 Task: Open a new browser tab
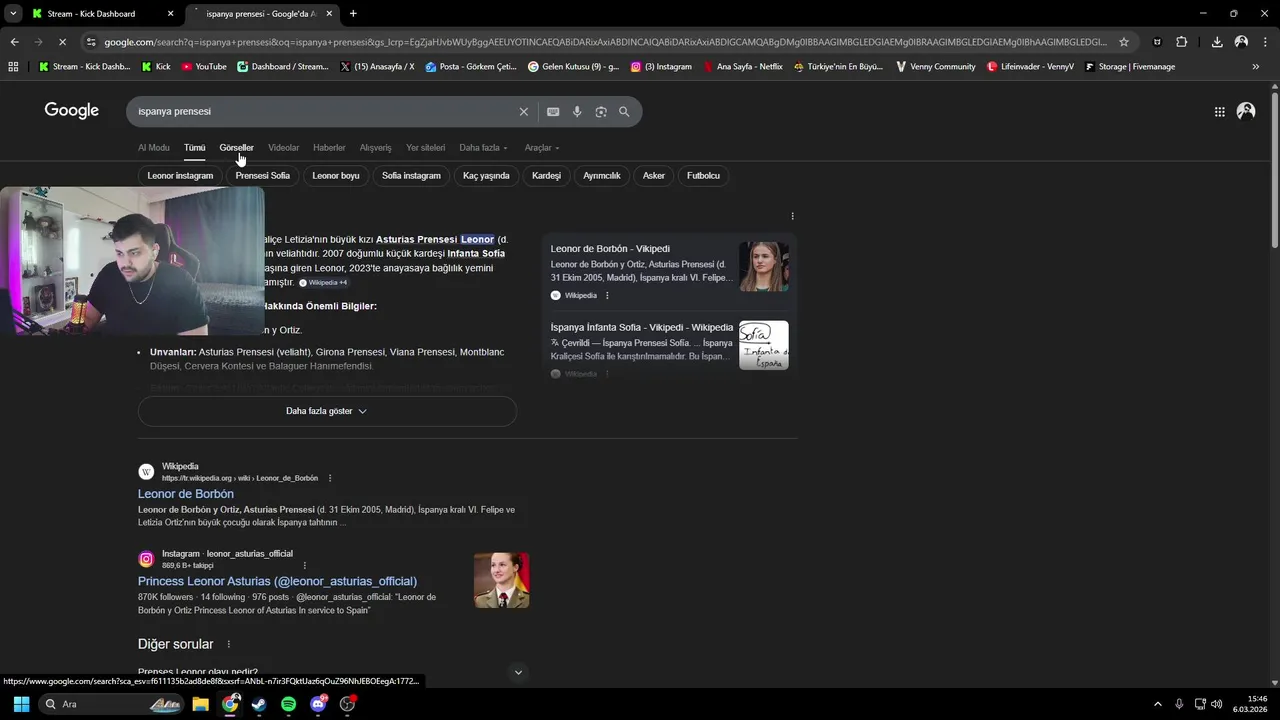click(x=353, y=14)
